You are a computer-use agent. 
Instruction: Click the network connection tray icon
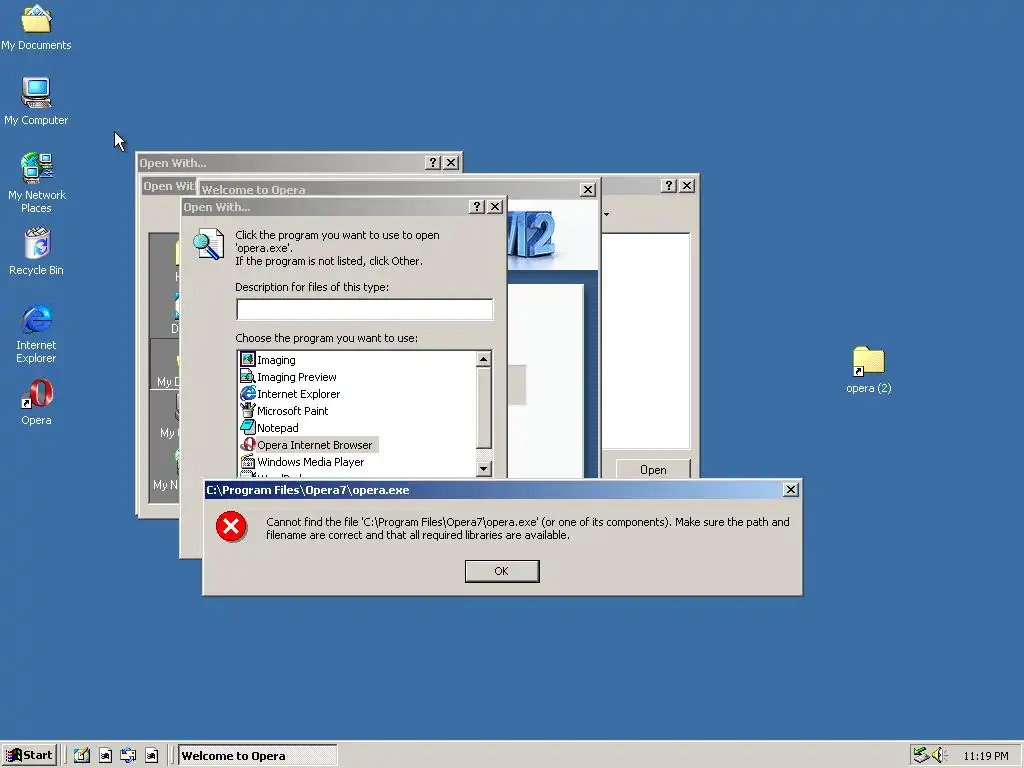tap(921, 755)
